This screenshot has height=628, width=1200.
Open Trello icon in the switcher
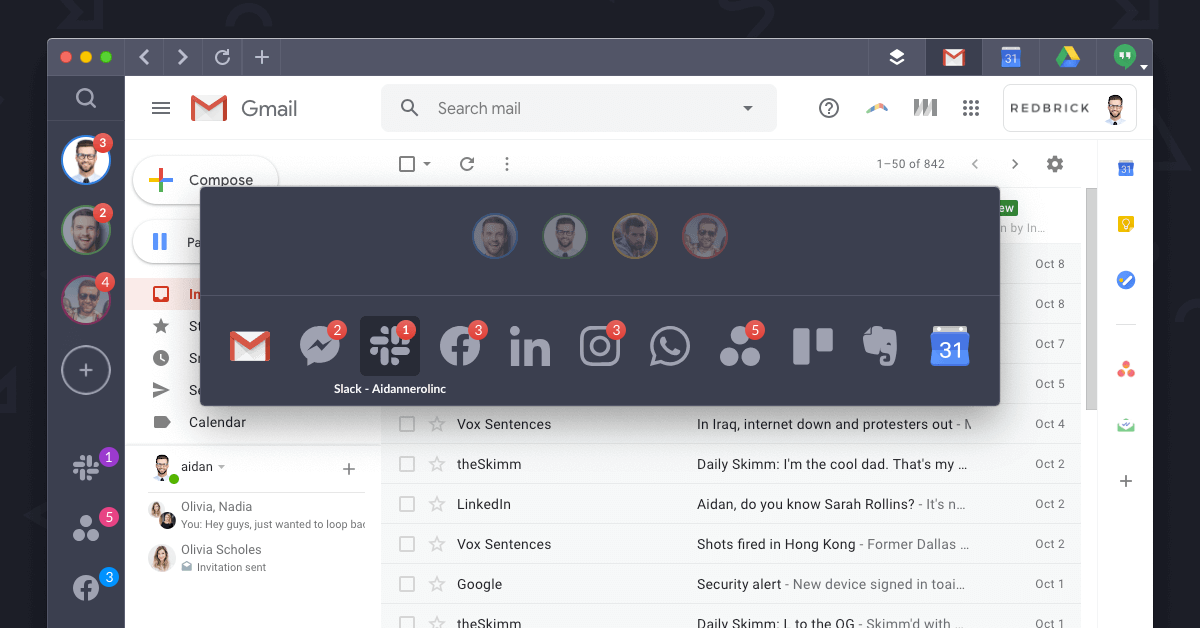coord(812,347)
